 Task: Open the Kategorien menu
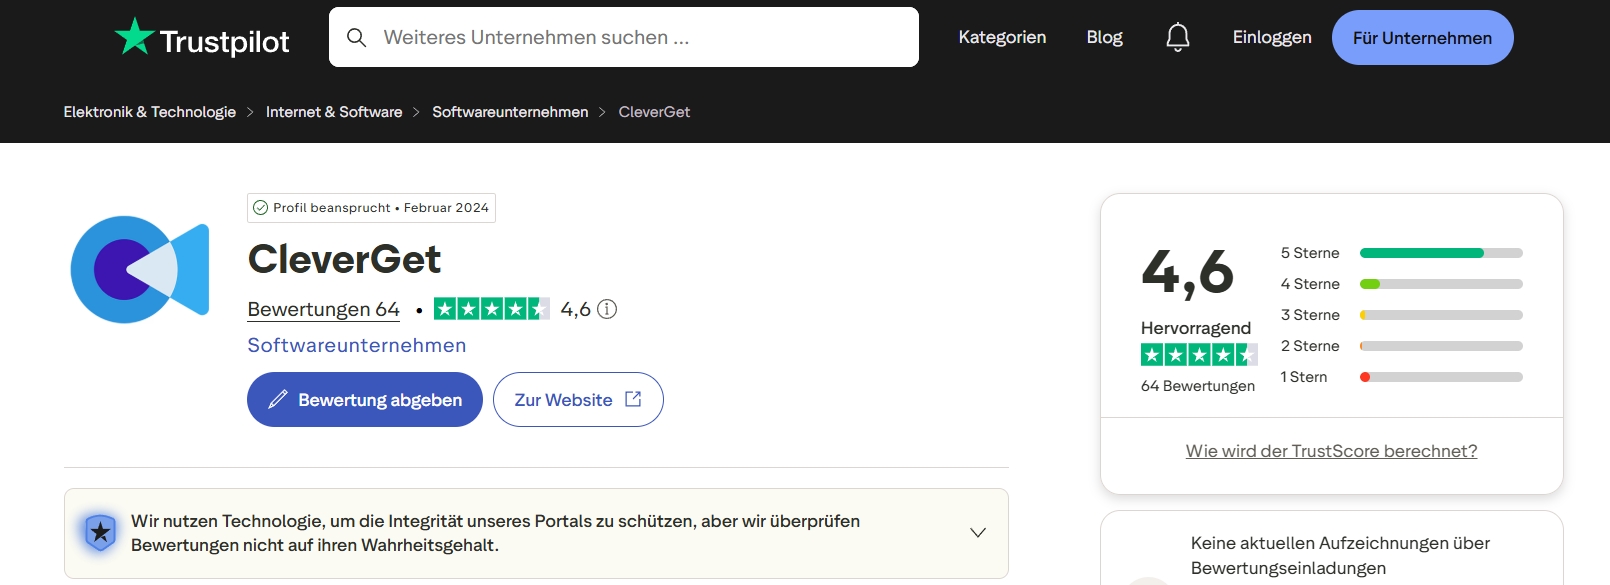point(1002,37)
